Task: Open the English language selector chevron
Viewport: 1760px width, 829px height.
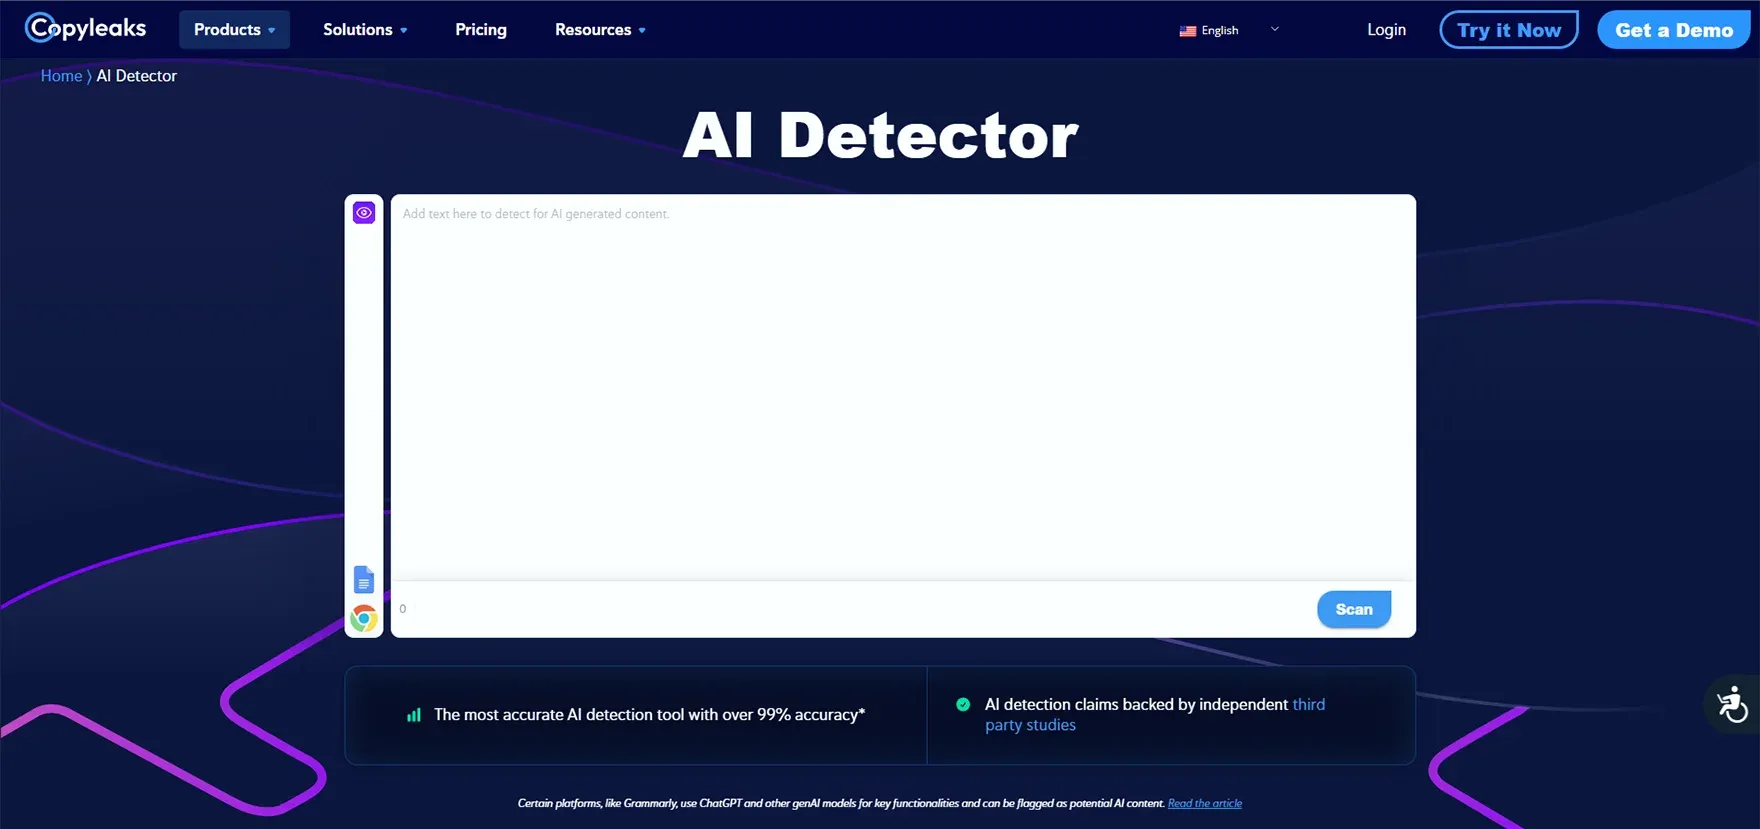Action: coord(1275,30)
